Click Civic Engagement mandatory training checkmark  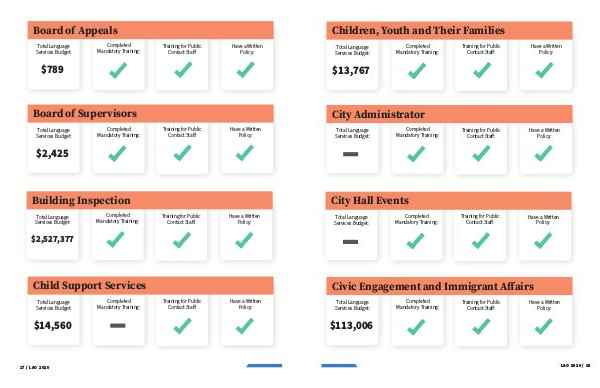tap(416, 327)
